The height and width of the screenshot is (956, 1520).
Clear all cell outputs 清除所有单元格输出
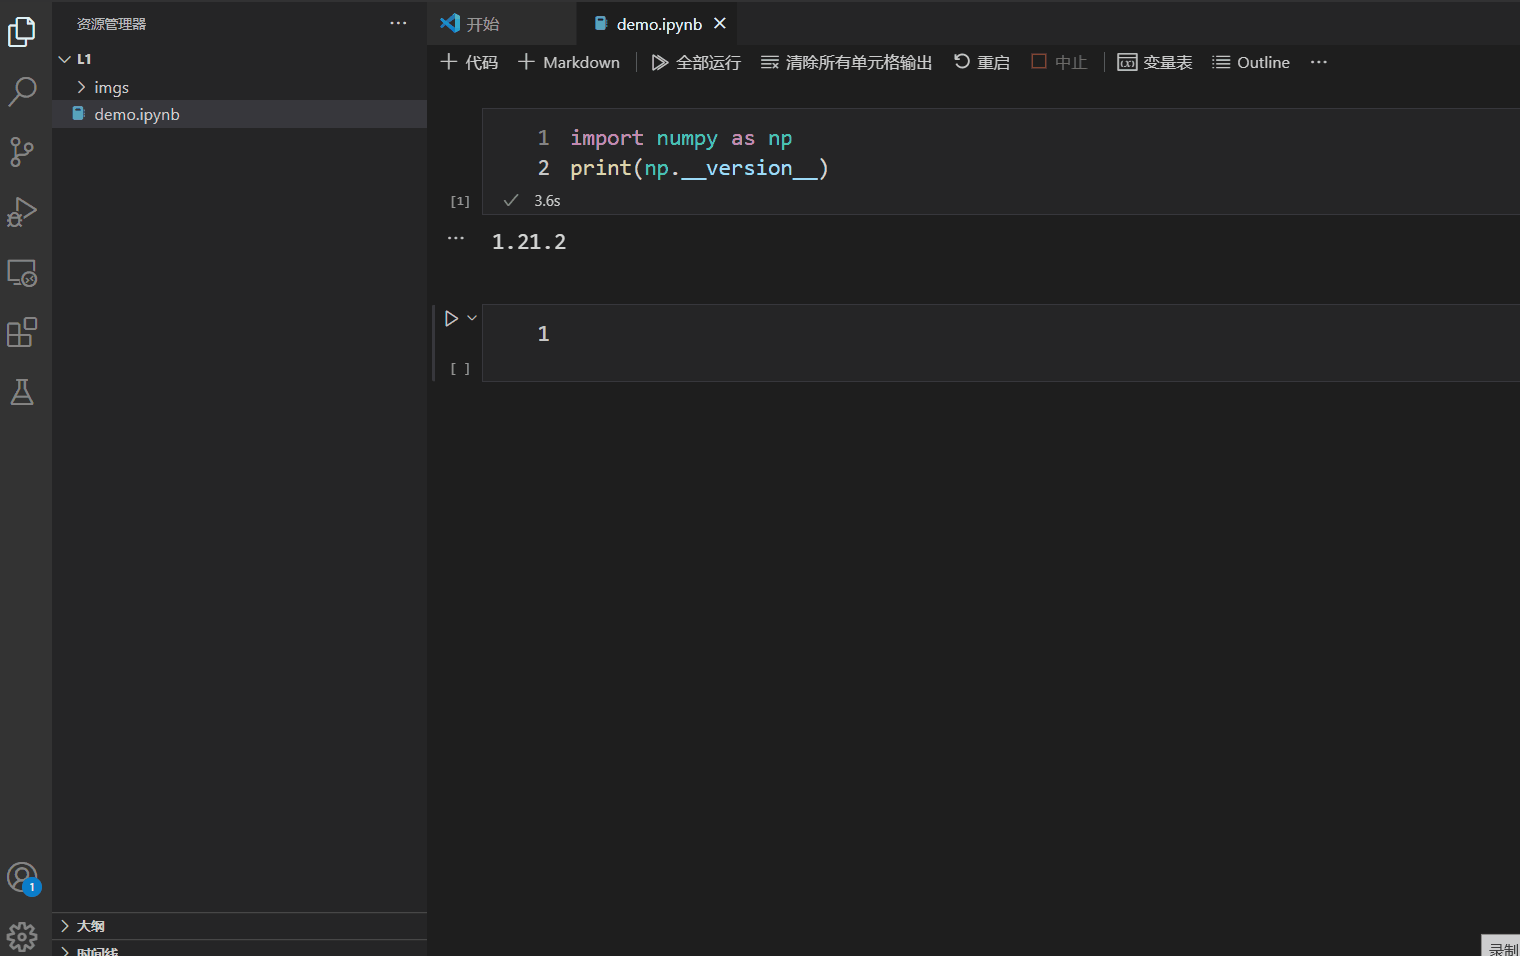click(x=846, y=62)
